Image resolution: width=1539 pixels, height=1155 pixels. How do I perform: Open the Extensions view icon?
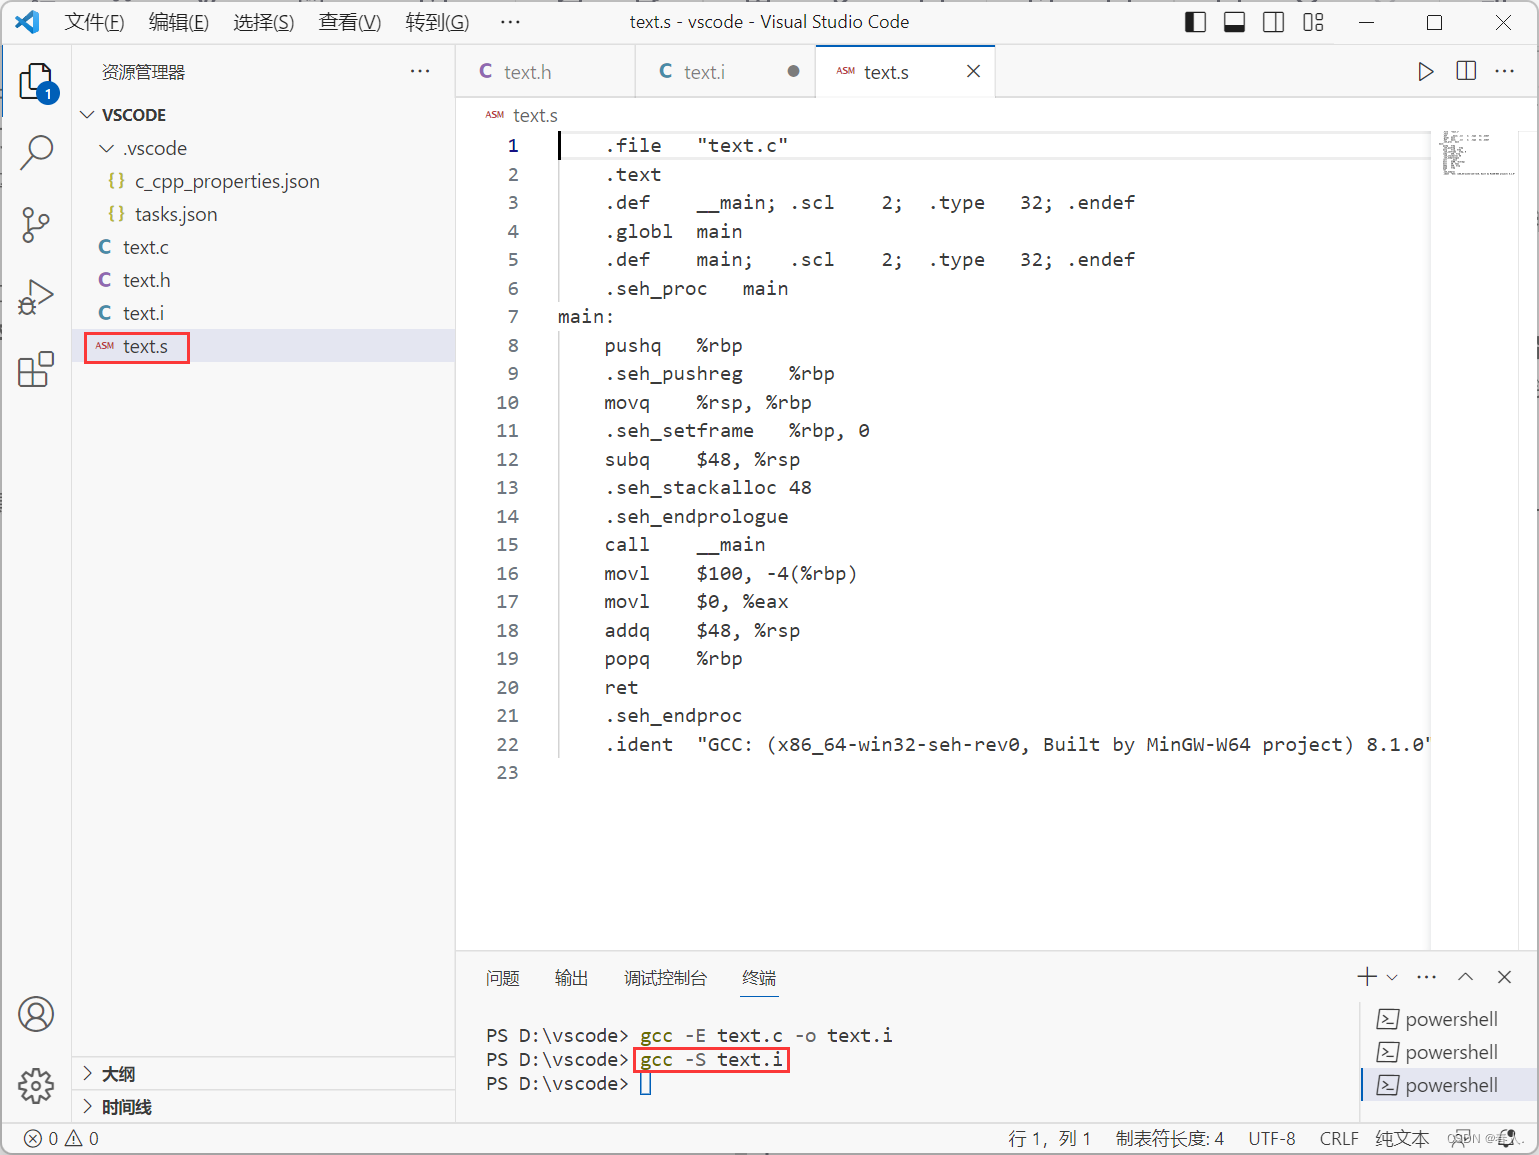click(36, 369)
